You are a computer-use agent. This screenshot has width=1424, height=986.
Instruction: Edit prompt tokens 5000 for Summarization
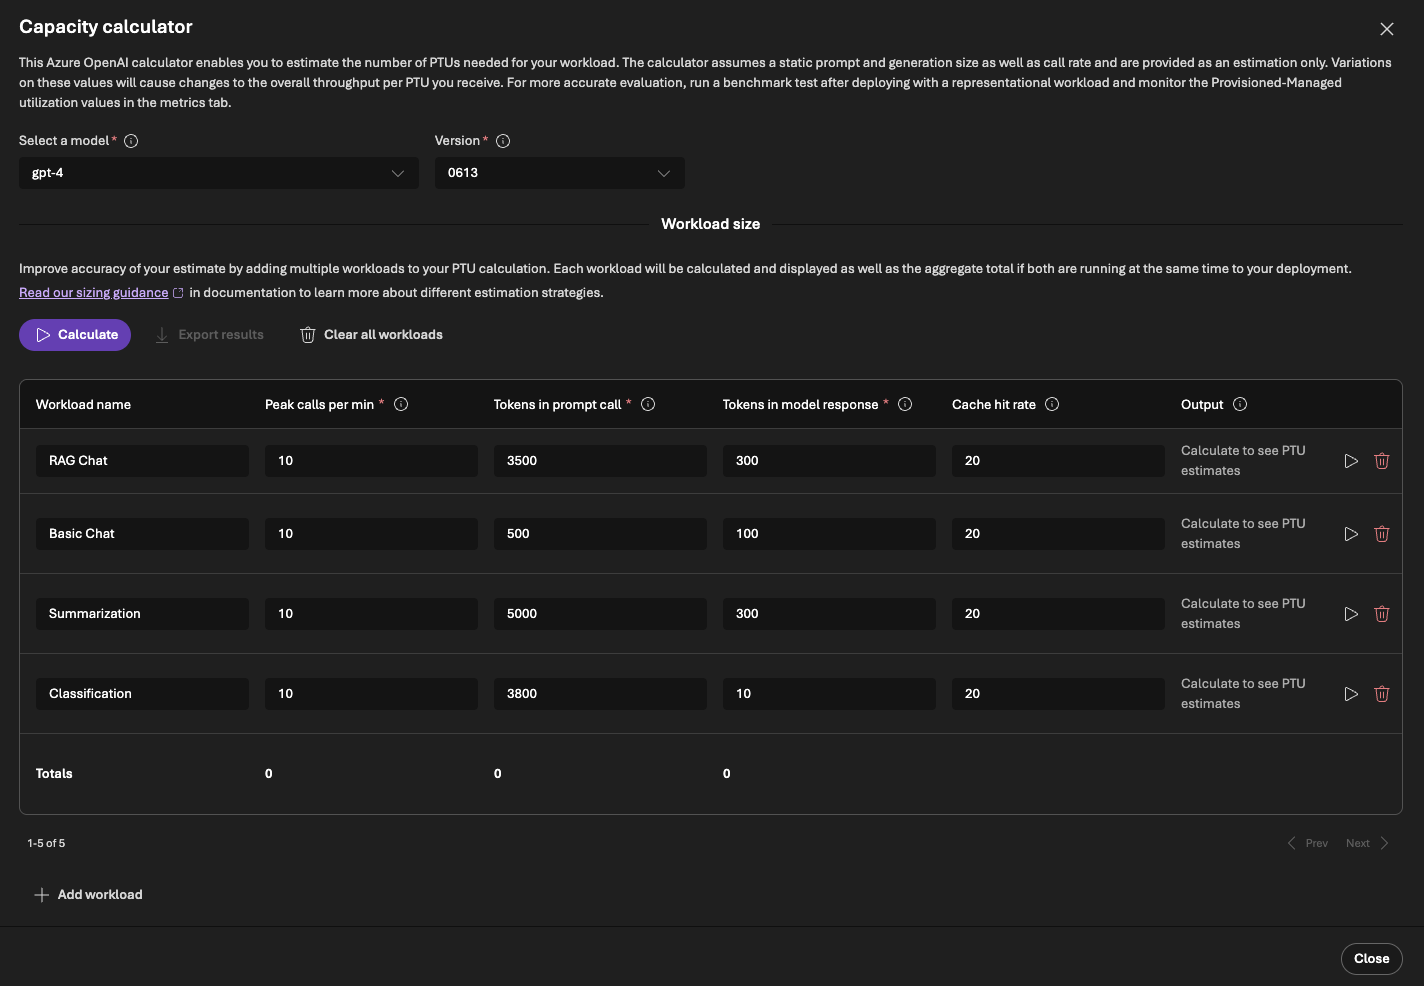600,614
